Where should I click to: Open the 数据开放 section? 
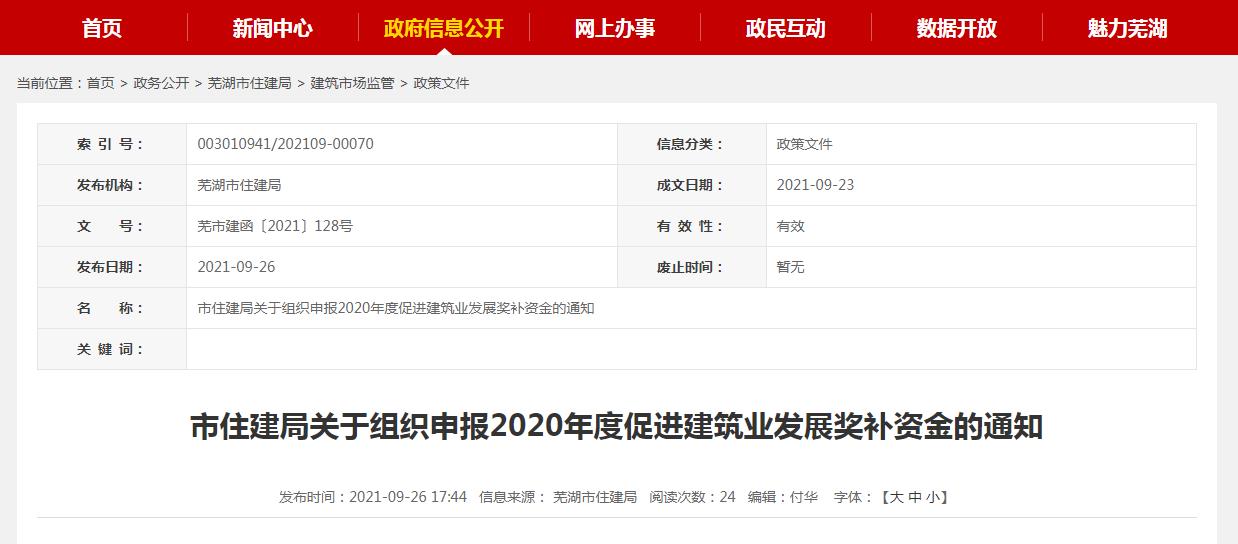[x=956, y=28]
